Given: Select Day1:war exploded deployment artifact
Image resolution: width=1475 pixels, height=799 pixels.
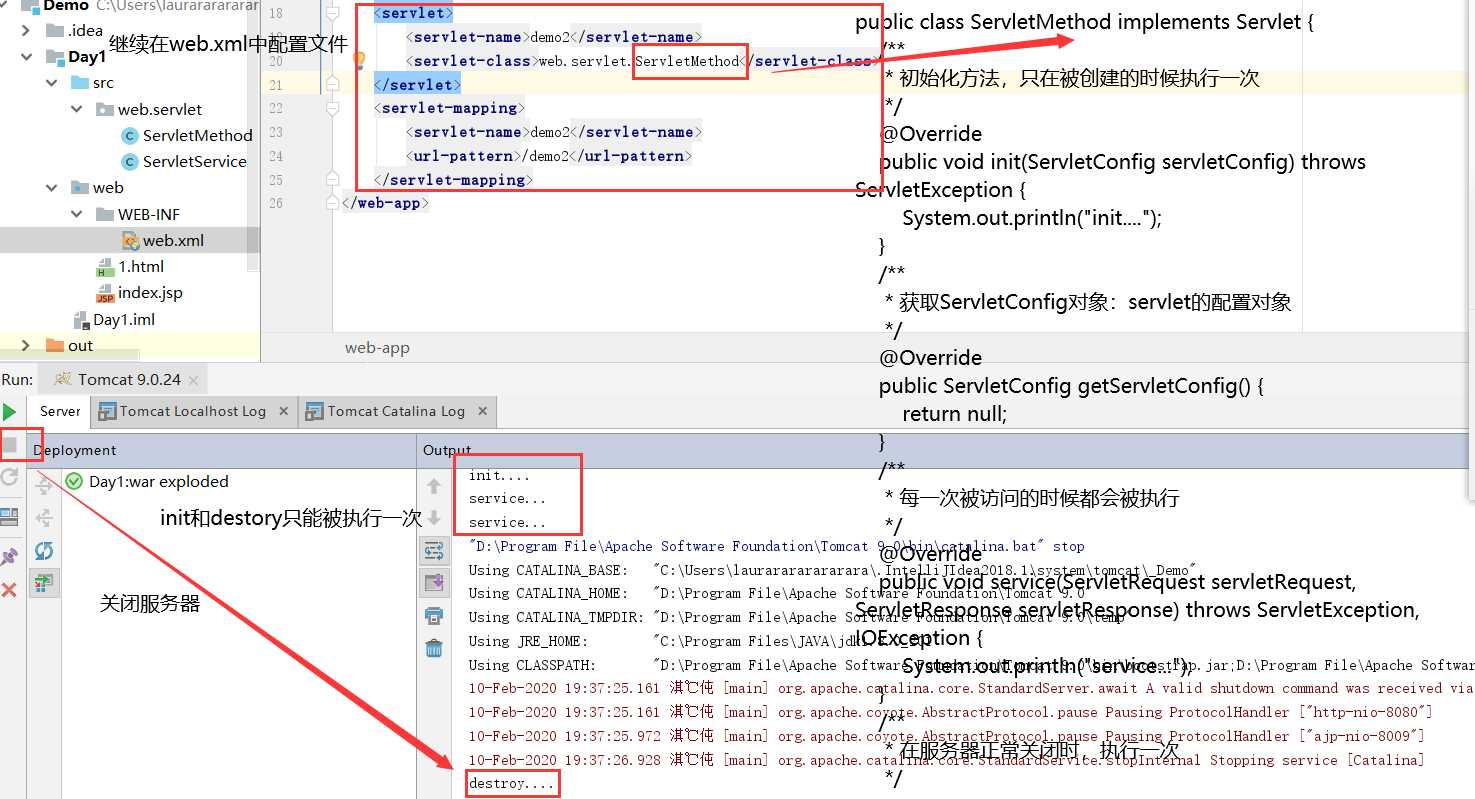Looking at the screenshot, I should point(158,481).
